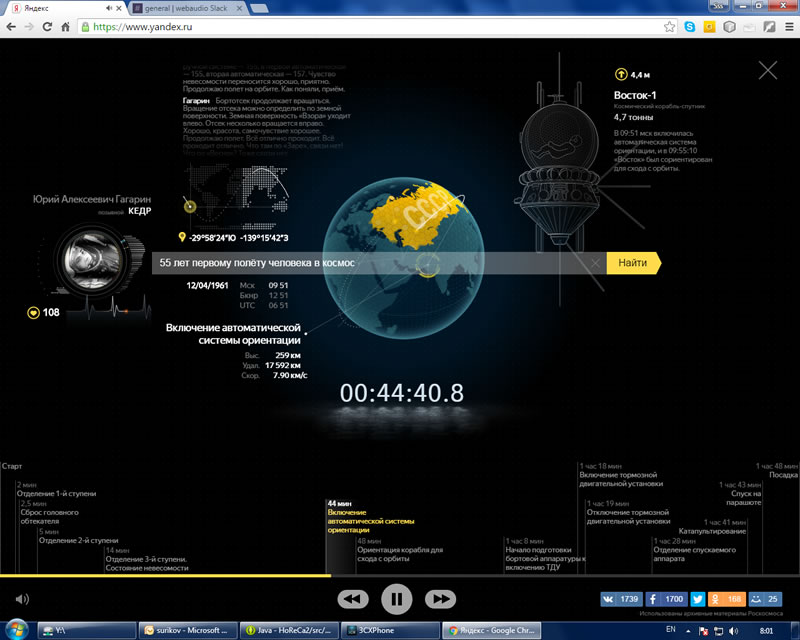Open the Java - HoReCa2 taskbar window
This screenshot has width=800, height=640.
289,630
